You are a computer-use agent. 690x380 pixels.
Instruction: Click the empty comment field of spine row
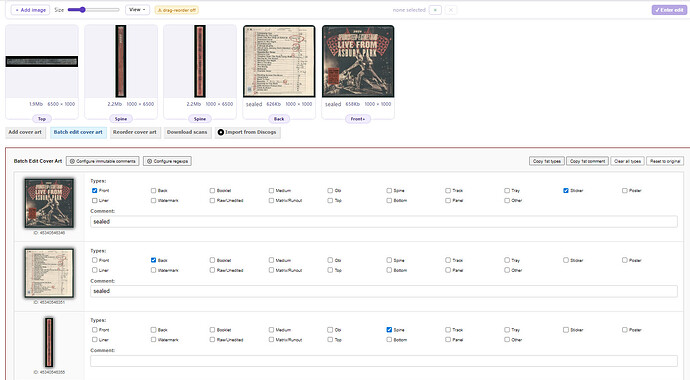[x=384, y=361]
